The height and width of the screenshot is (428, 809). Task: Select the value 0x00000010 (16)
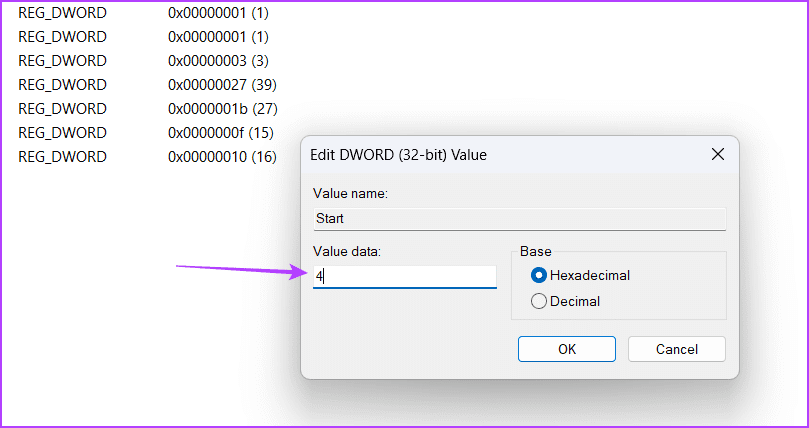click(x=222, y=156)
